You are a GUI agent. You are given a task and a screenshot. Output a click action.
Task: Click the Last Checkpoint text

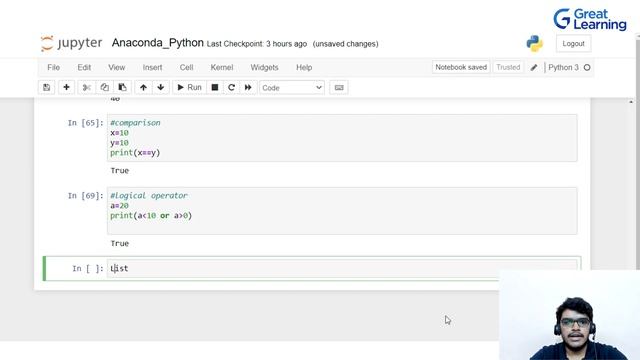pyautogui.click(x=257, y=44)
